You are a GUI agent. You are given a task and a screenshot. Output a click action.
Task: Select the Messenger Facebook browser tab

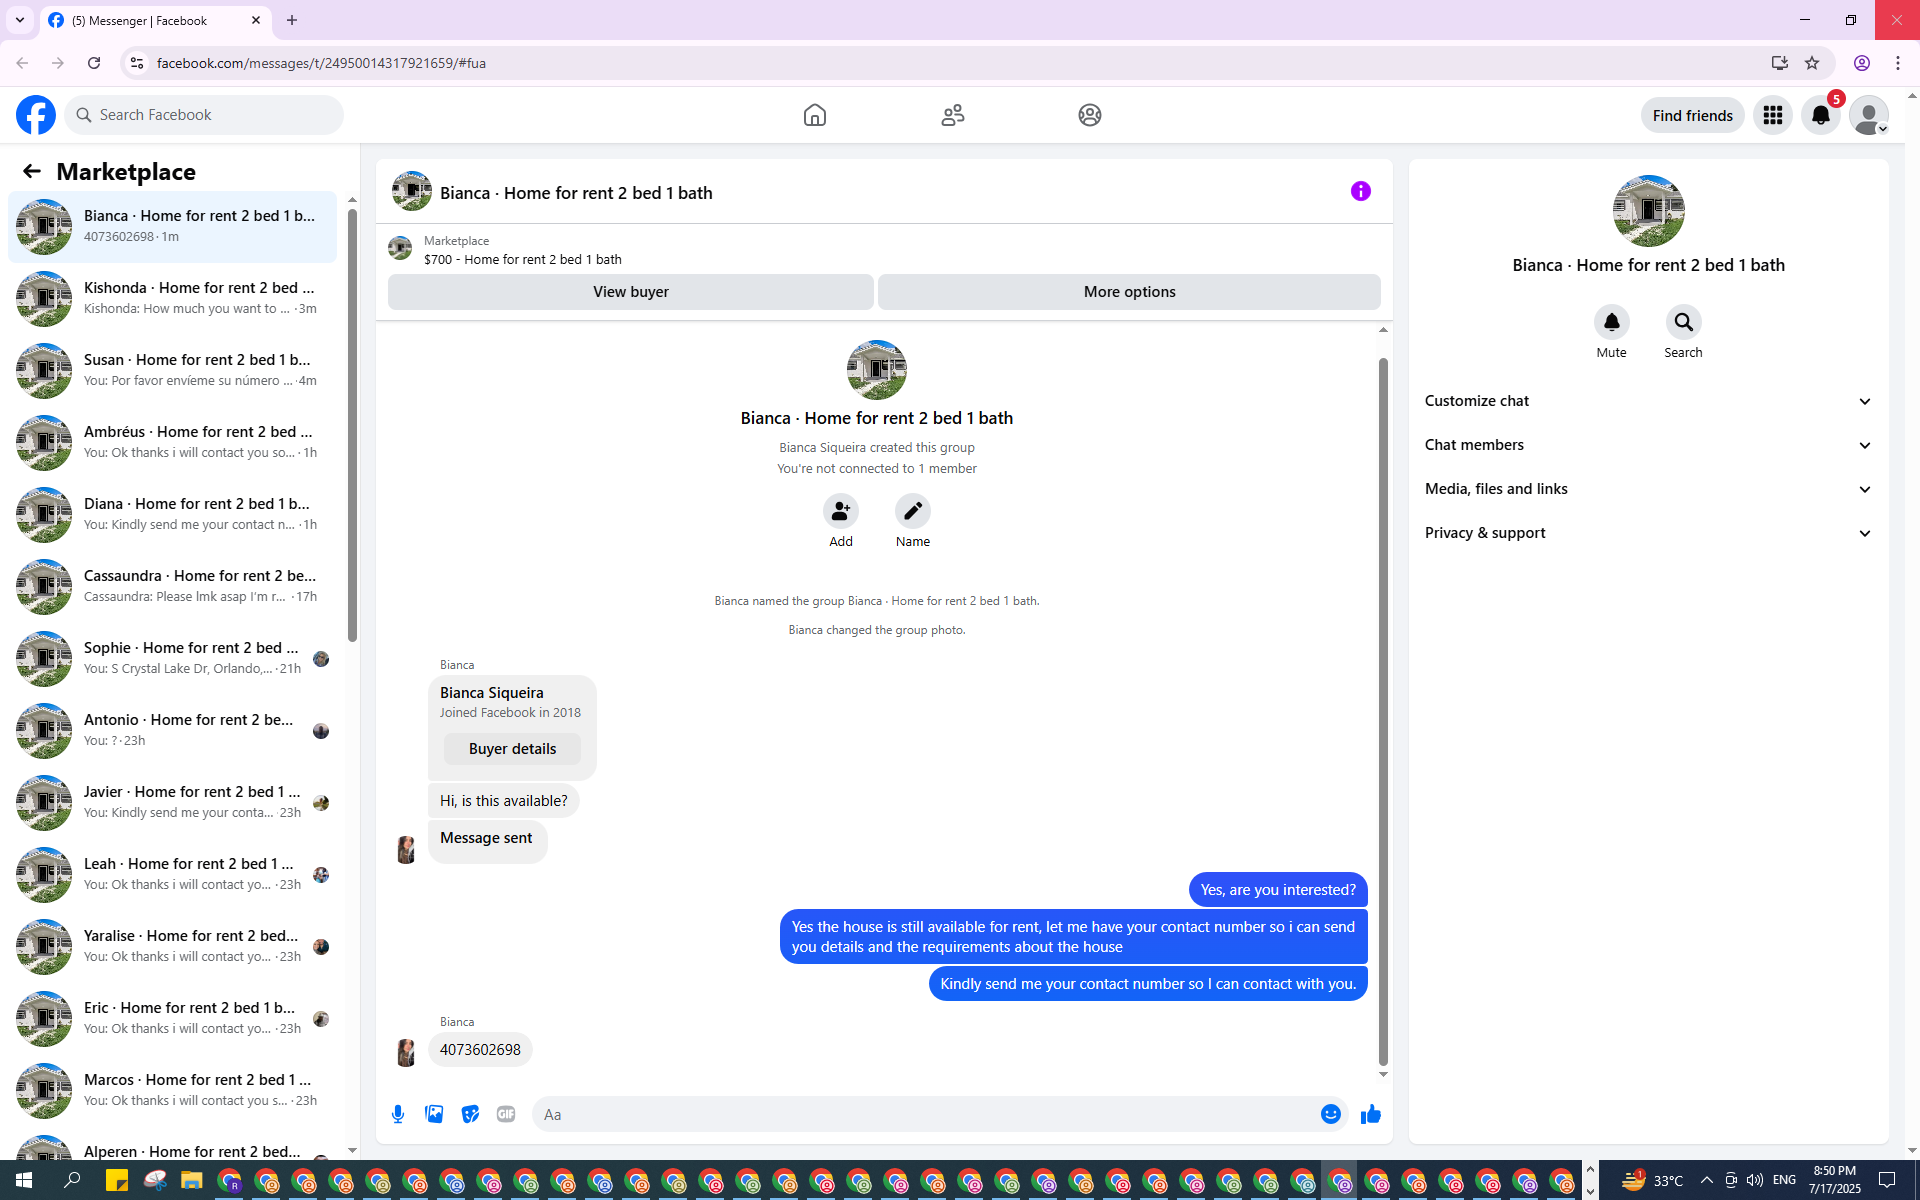click(x=155, y=20)
